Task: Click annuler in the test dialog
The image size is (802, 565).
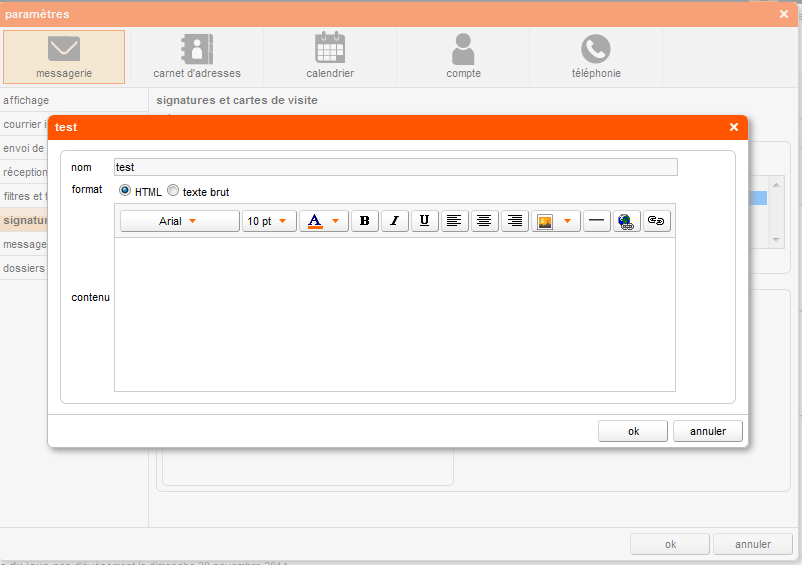Action: 708,431
